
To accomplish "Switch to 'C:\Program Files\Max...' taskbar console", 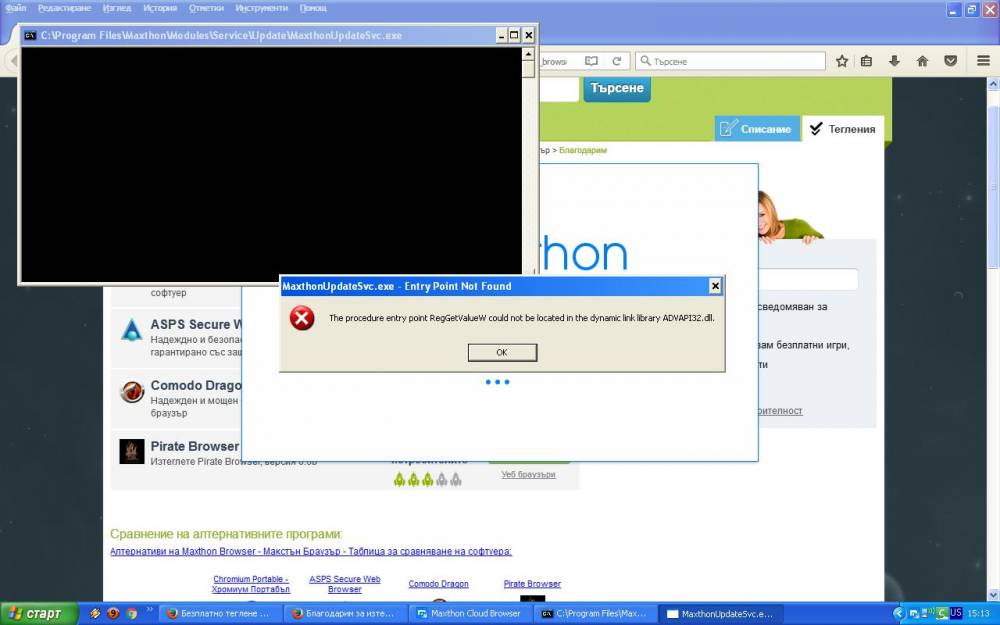I will (x=594, y=614).
